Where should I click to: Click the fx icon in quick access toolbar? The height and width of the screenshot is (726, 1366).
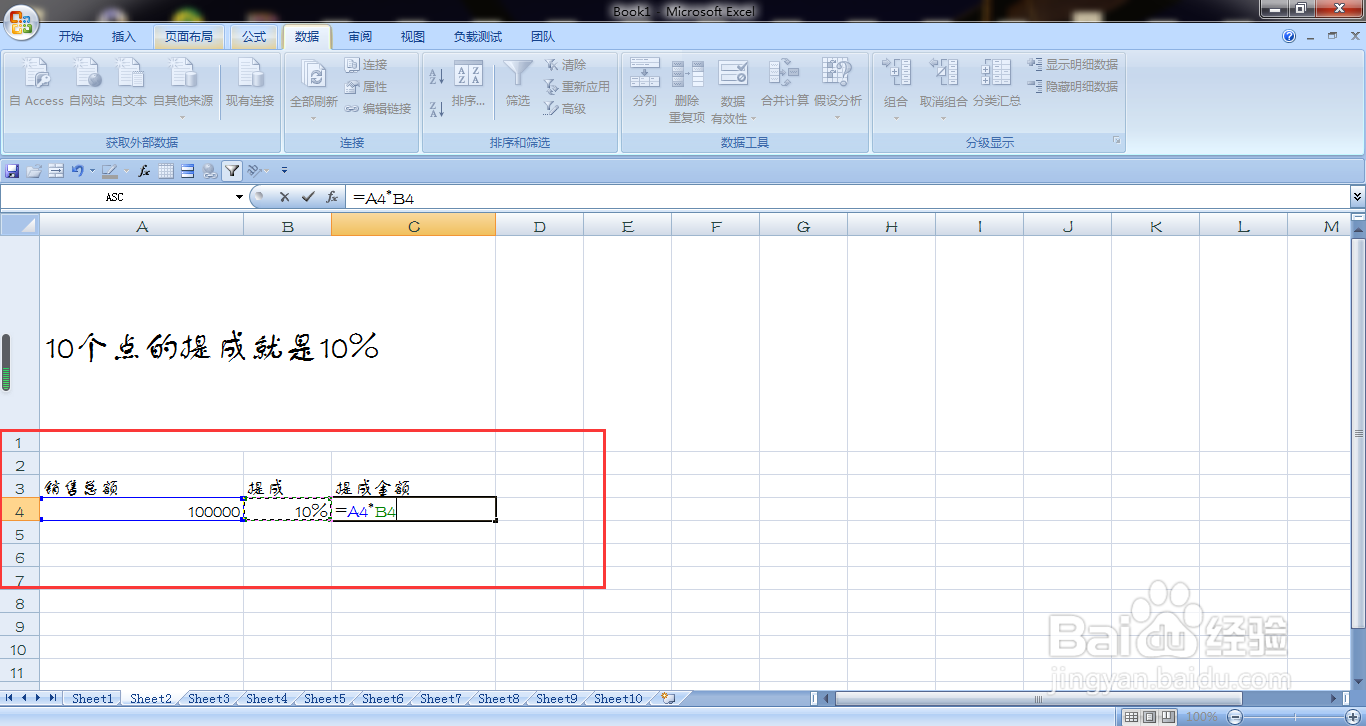144,171
